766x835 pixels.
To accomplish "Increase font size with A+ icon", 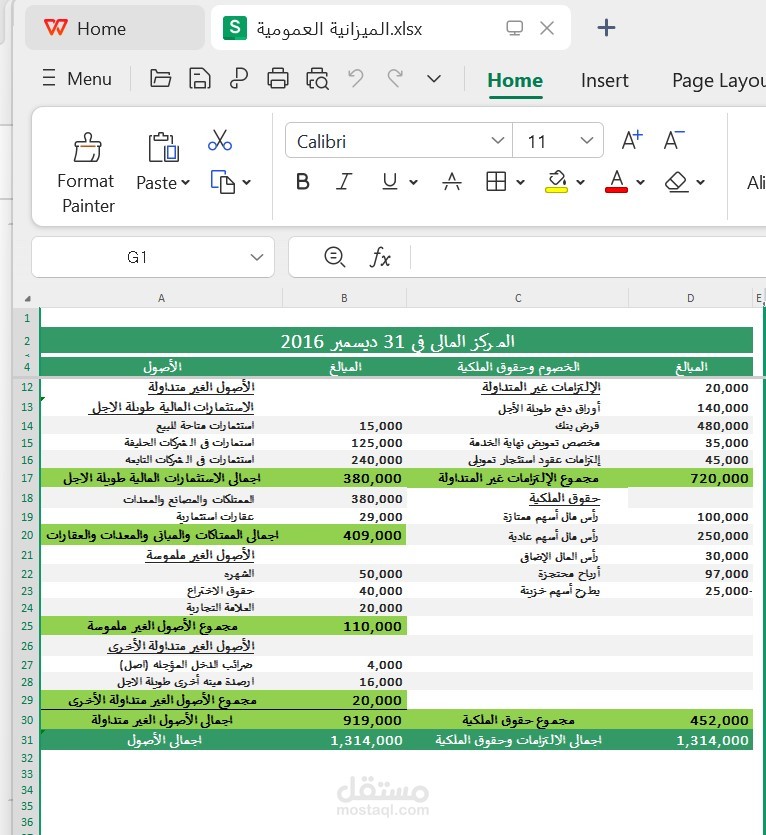I will (x=632, y=141).
